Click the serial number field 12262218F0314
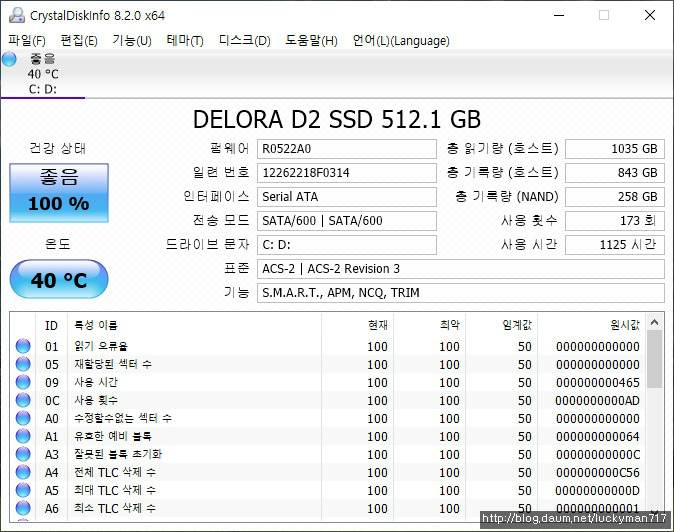This screenshot has width=674, height=532. pos(347,173)
